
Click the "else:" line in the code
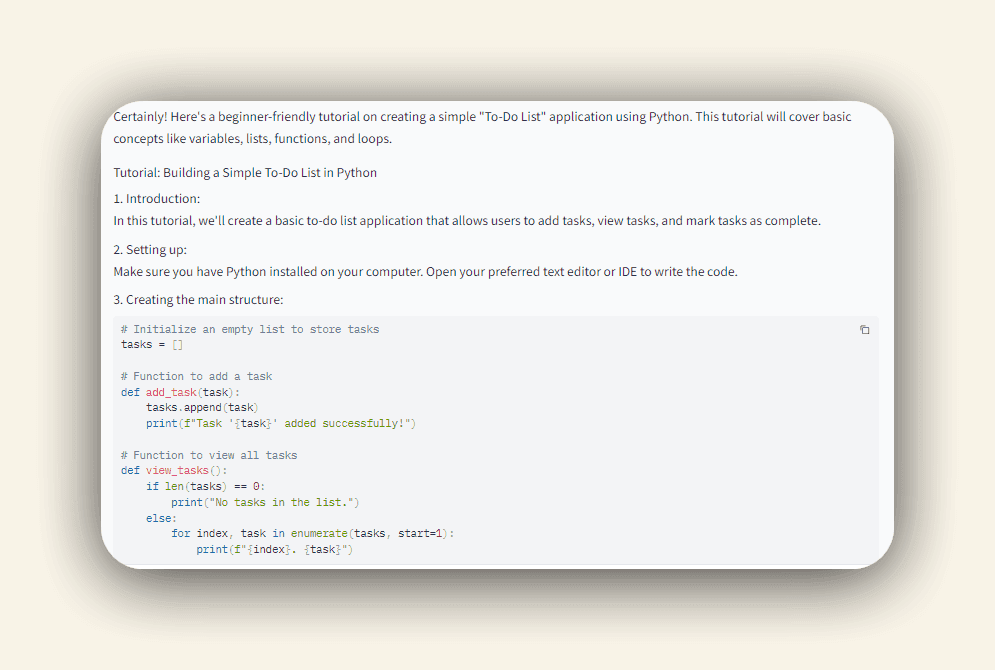click(x=161, y=518)
